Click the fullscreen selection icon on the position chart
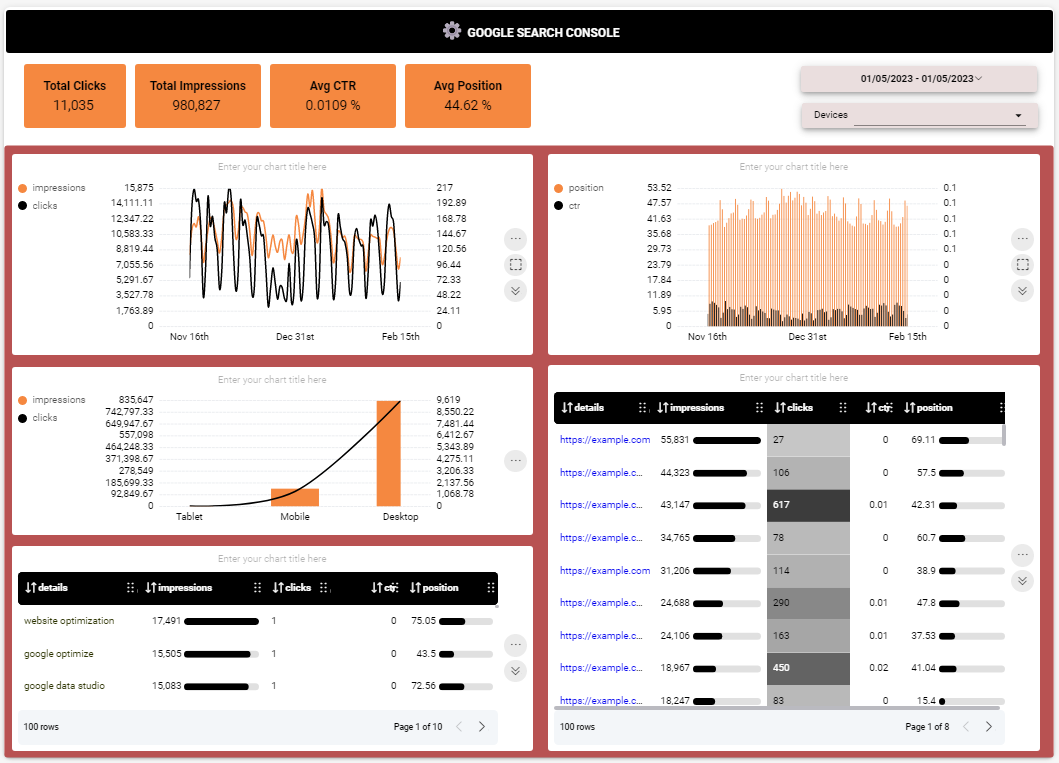Image resolution: width=1059 pixels, height=763 pixels. [x=1022, y=265]
